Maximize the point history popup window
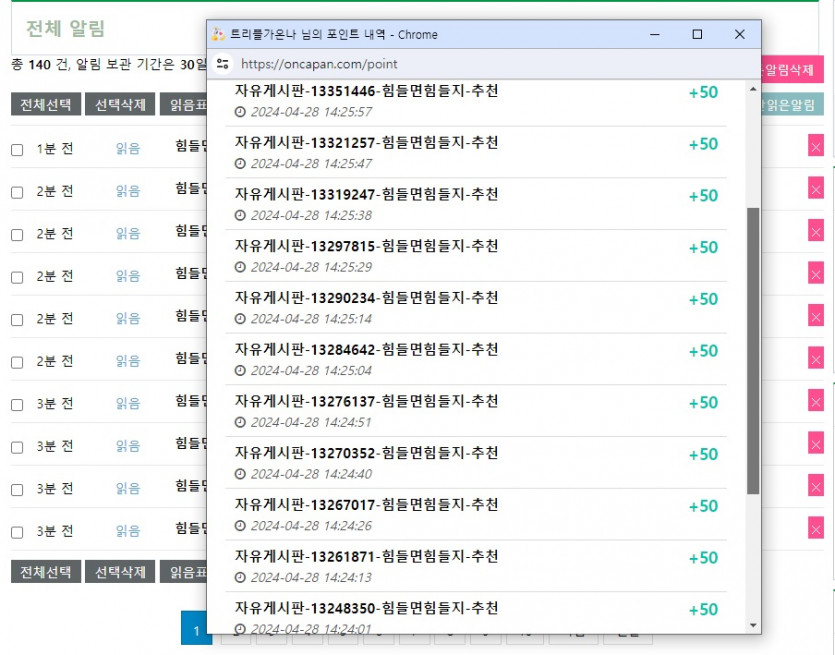Image resolution: width=835 pixels, height=655 pixels. tap(697, 34)
